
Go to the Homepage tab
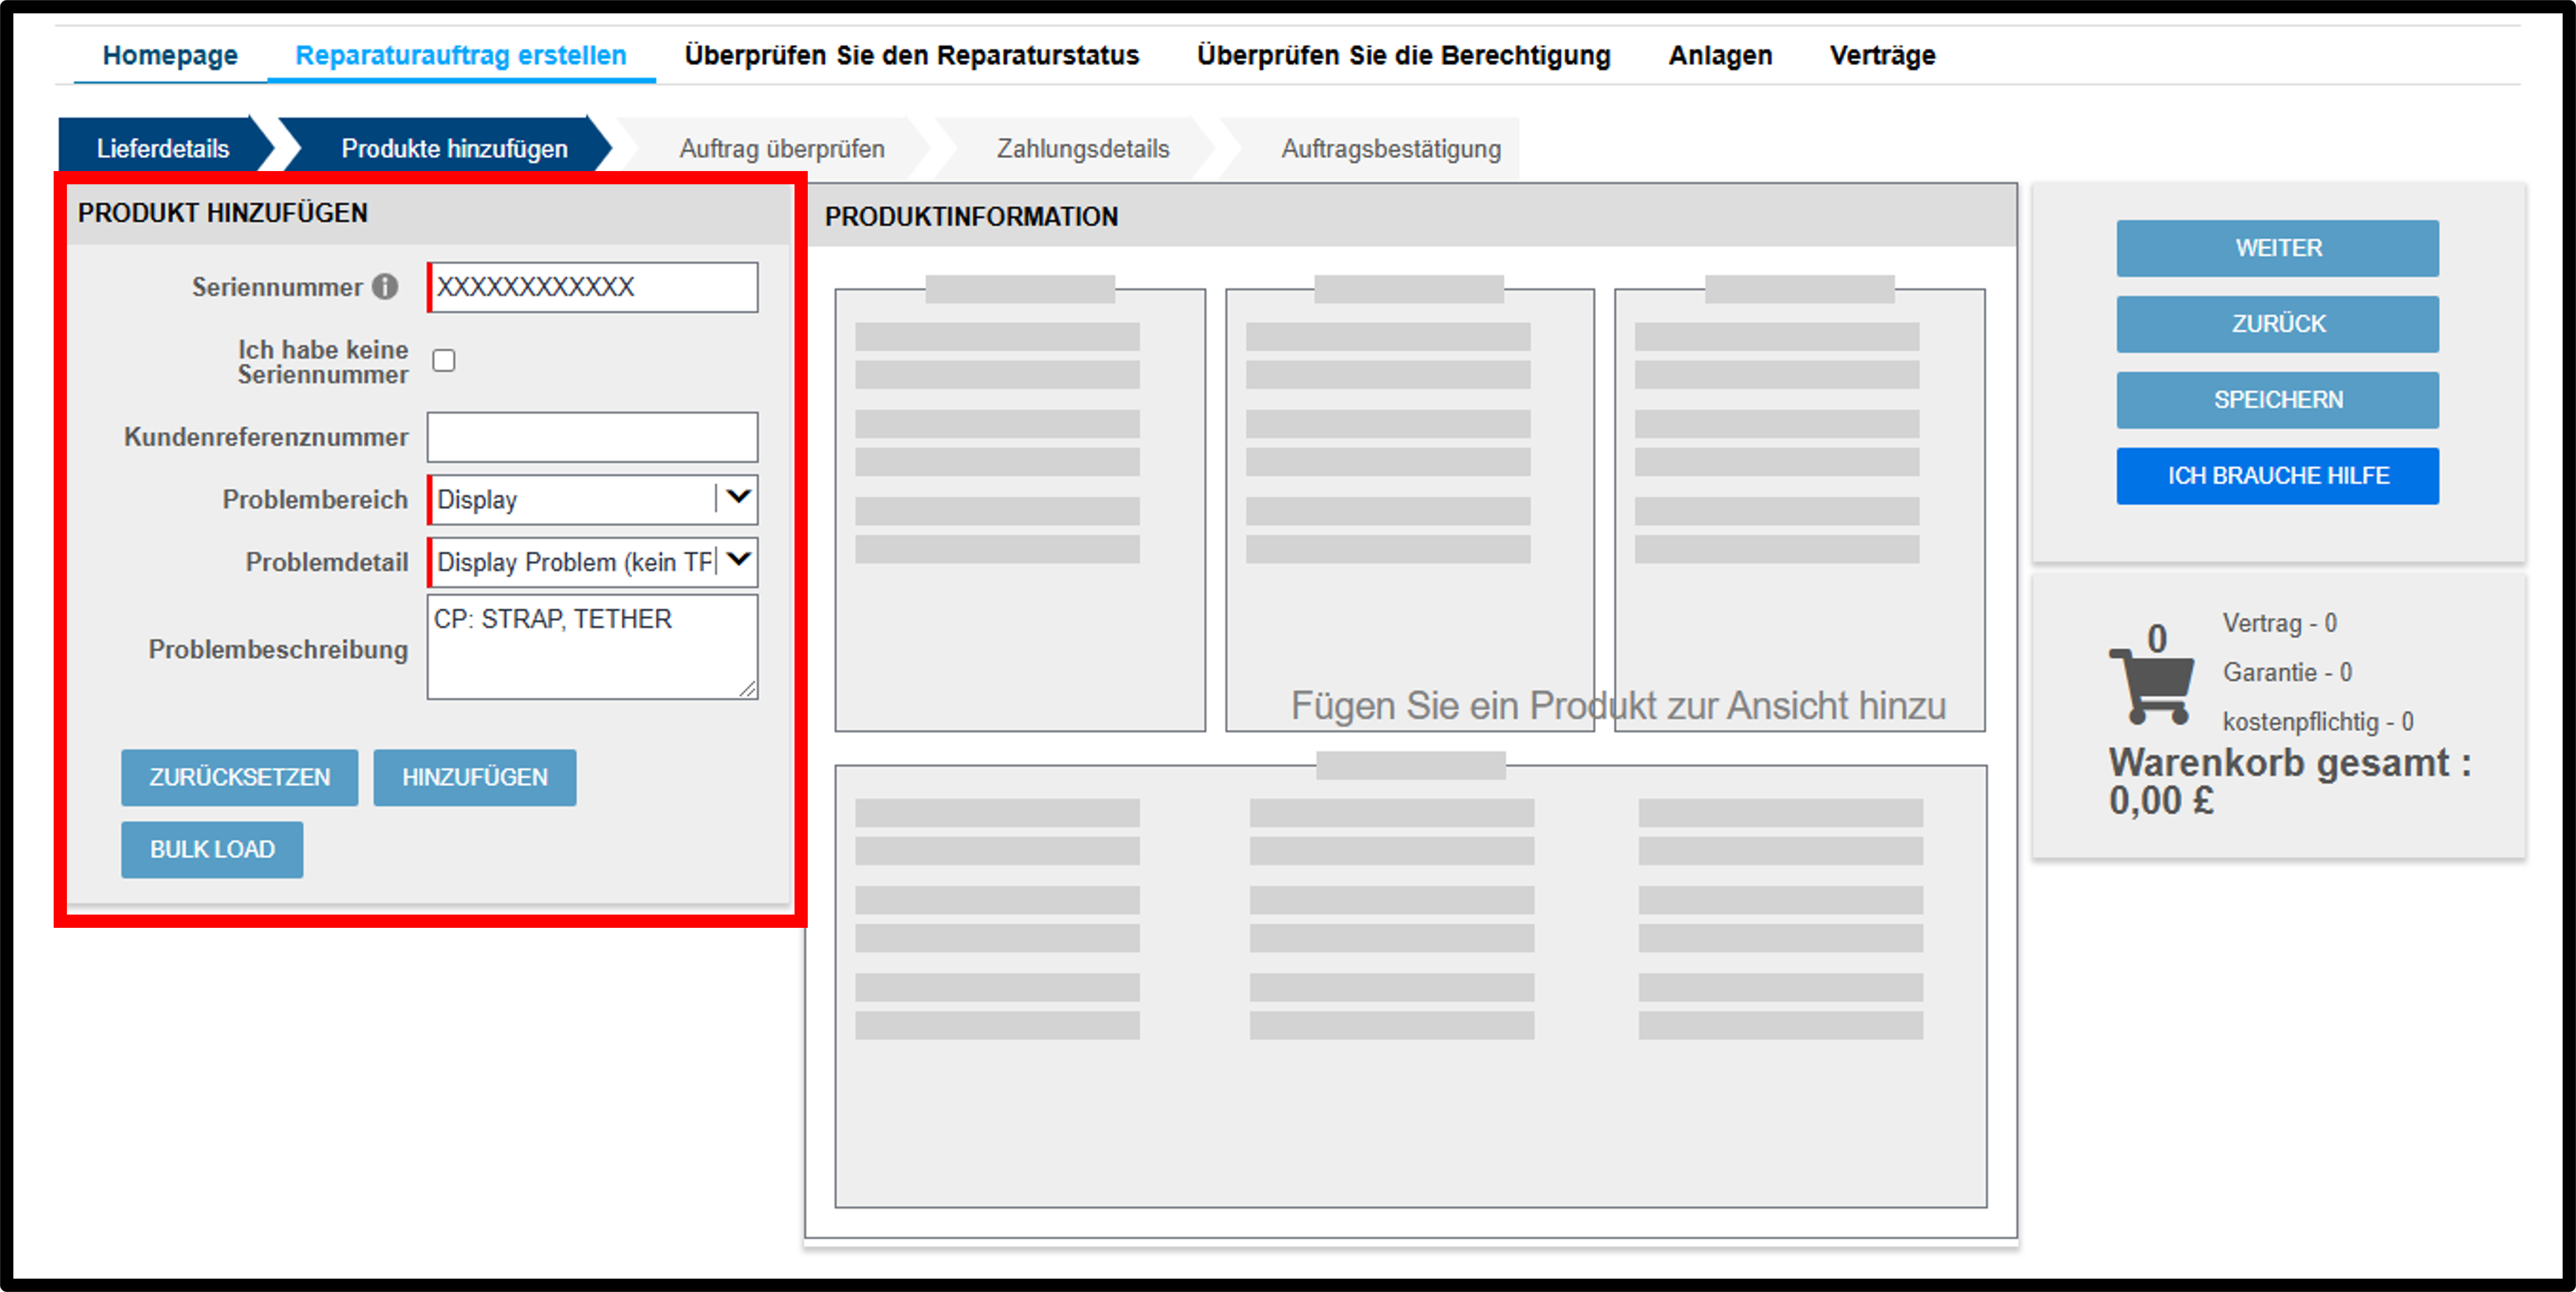tap(170, 55)
